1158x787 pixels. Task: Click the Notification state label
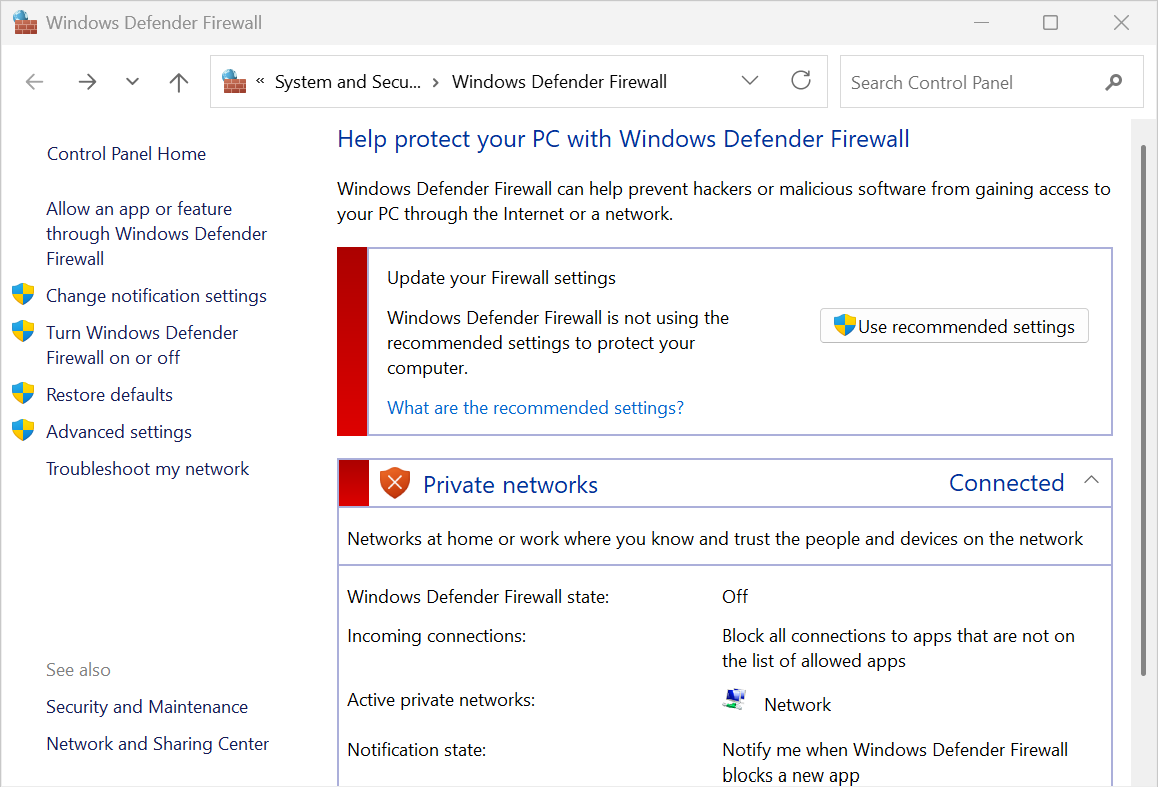(x=417, y=750)
